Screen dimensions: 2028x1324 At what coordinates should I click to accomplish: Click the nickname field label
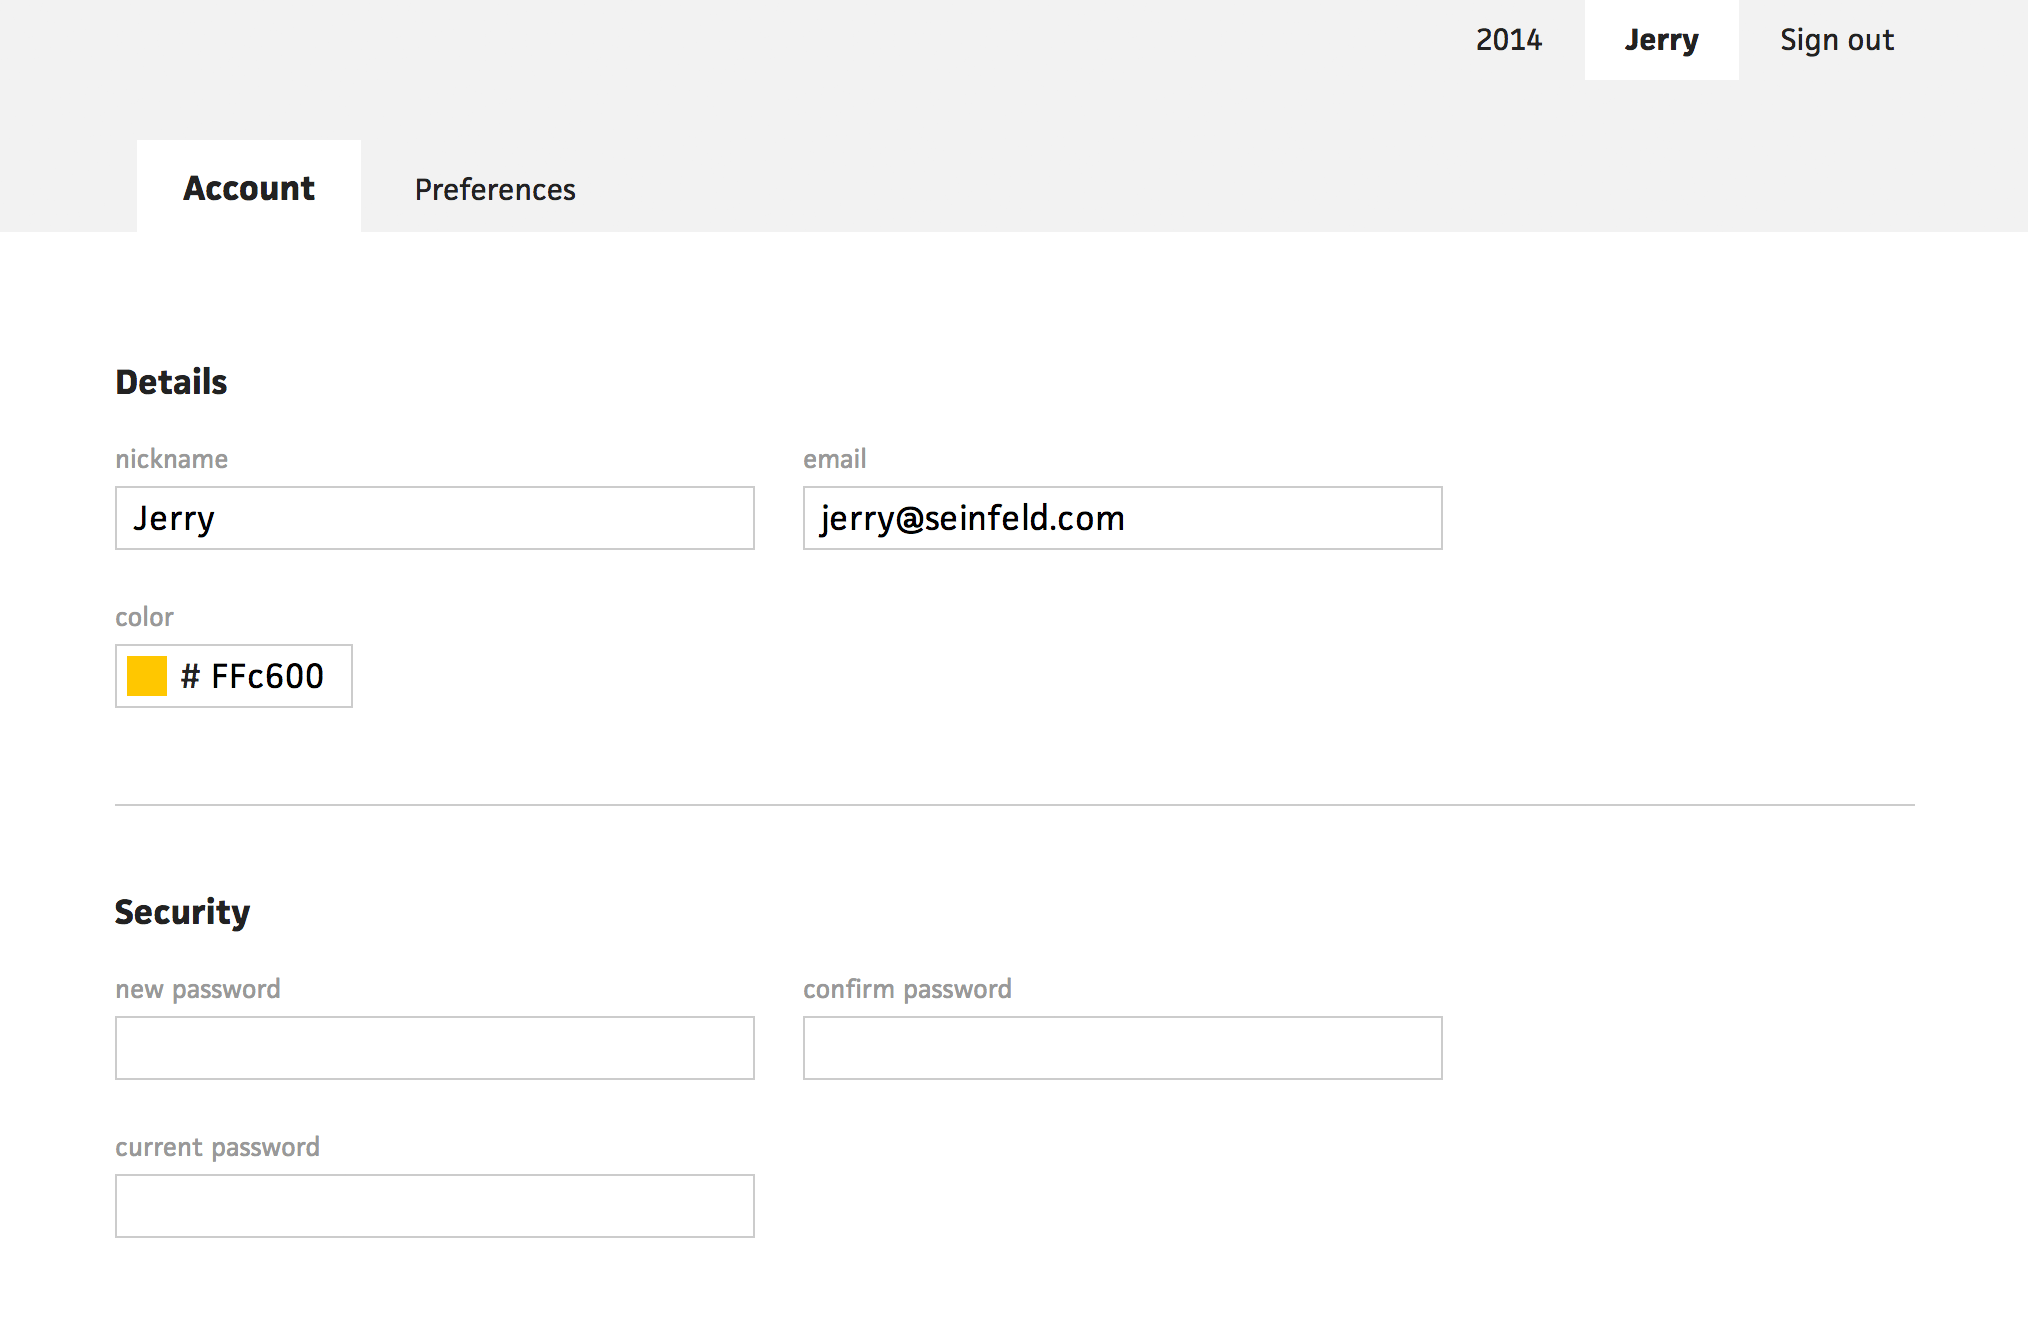tap(171, 459)
